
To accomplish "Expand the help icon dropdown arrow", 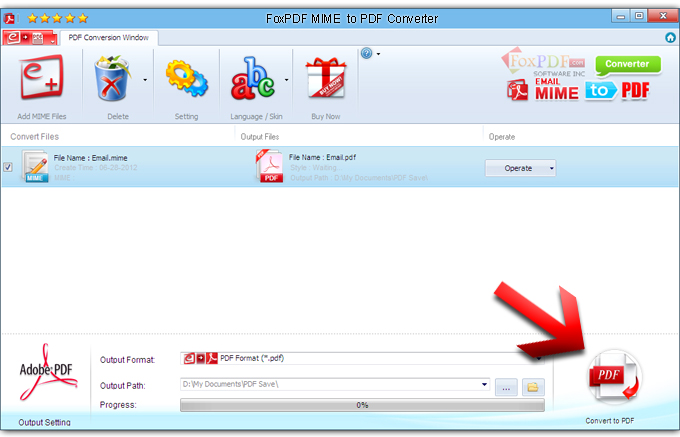I will [378, 54].
